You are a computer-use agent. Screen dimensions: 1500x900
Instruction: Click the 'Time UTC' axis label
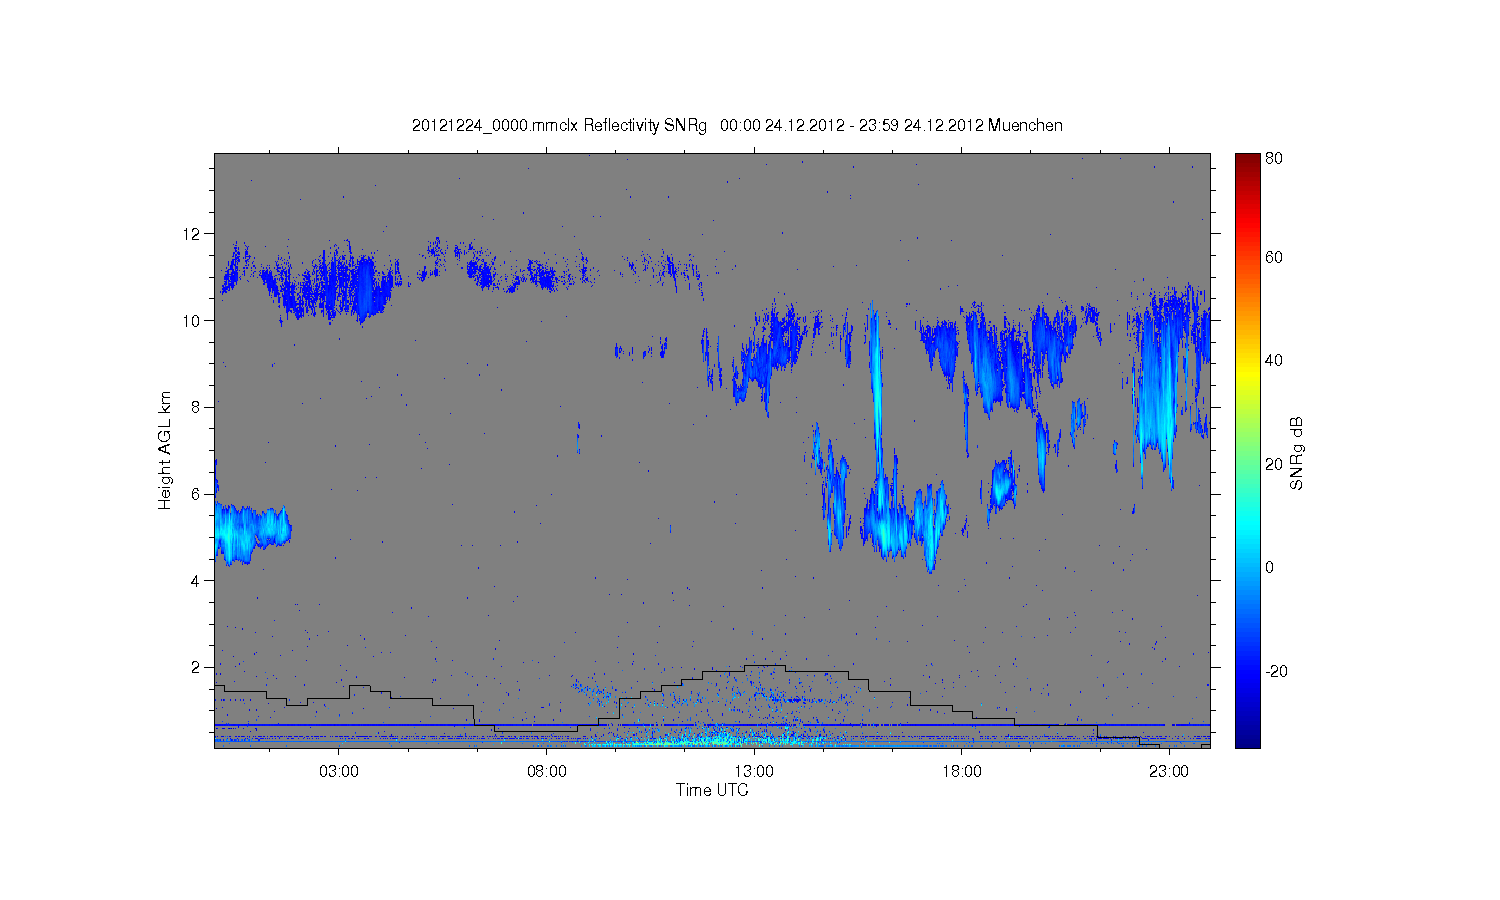[712, 790]
